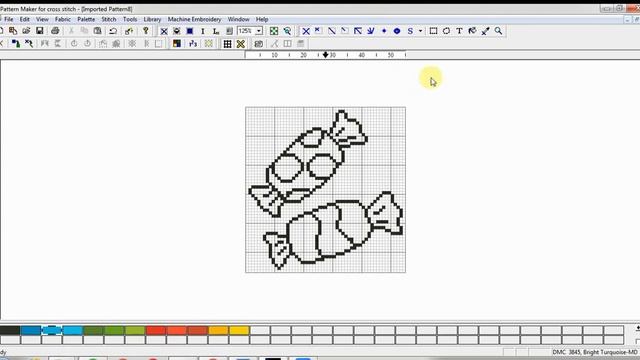The image size is (640, 360).
Task: Click the yellow question mark Help icon
Action: tap(146, 31)
